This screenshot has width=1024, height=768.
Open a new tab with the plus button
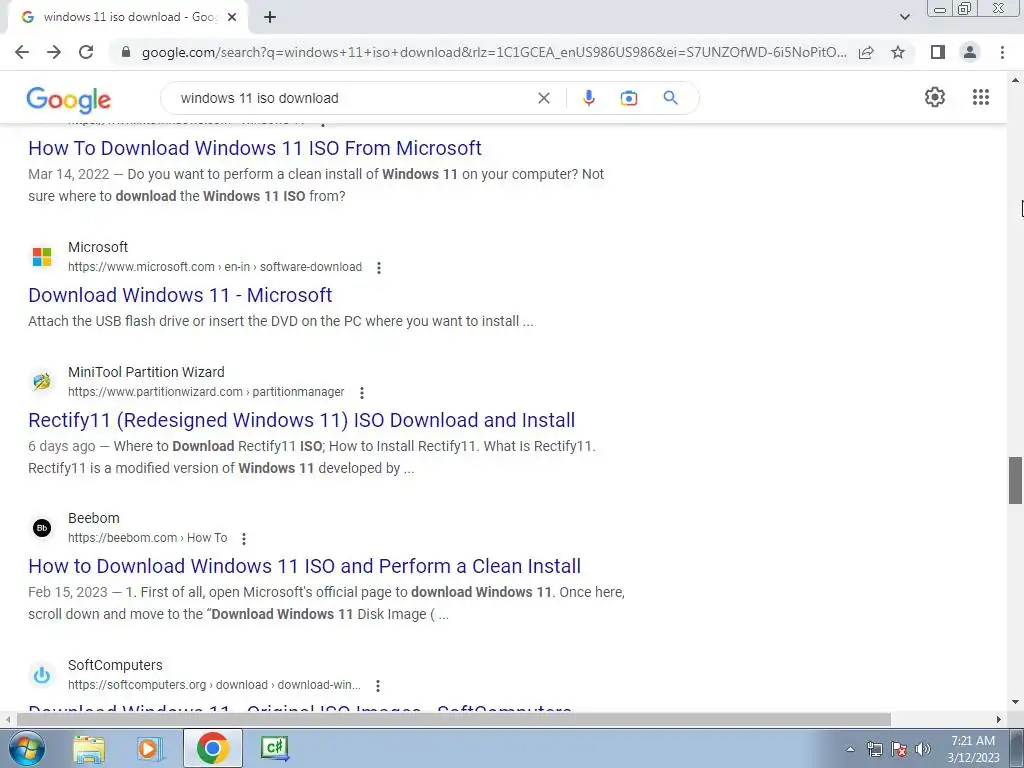coord(270,18)
